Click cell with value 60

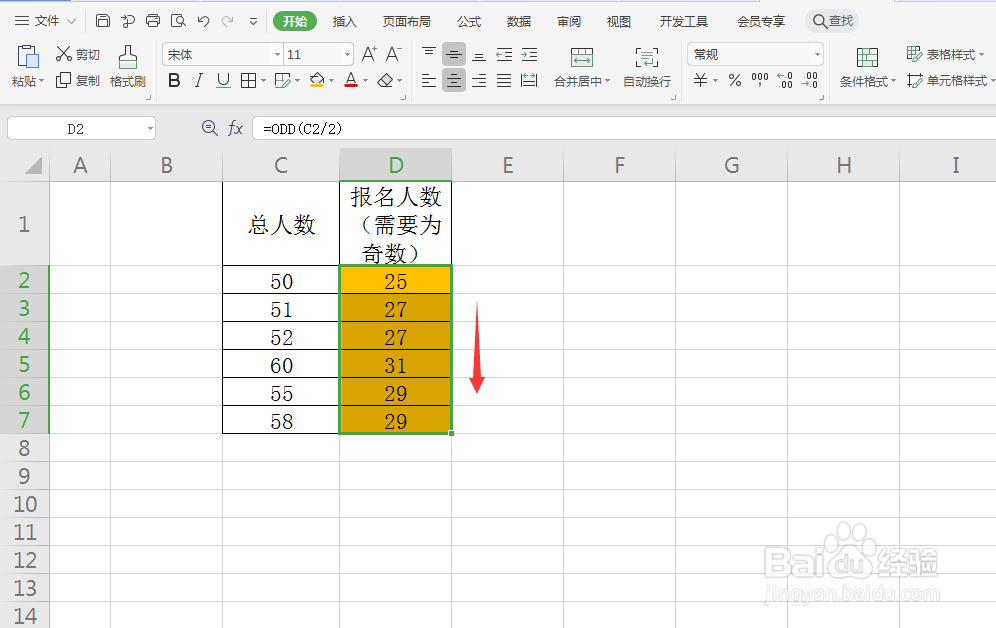click(281, 364)
